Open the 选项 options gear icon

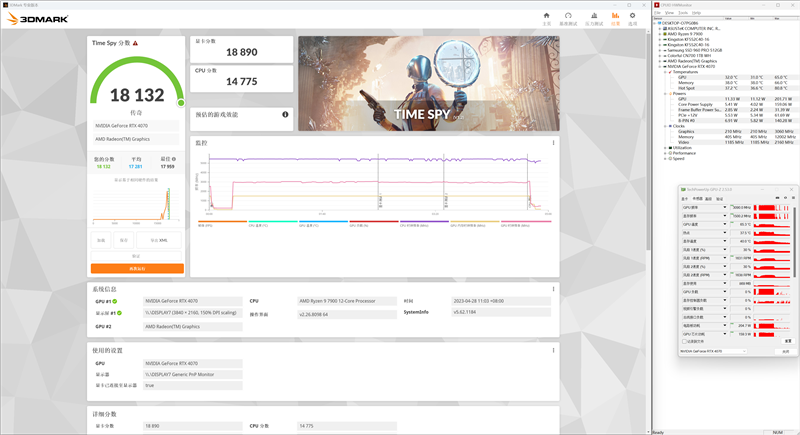pos(632,16)
